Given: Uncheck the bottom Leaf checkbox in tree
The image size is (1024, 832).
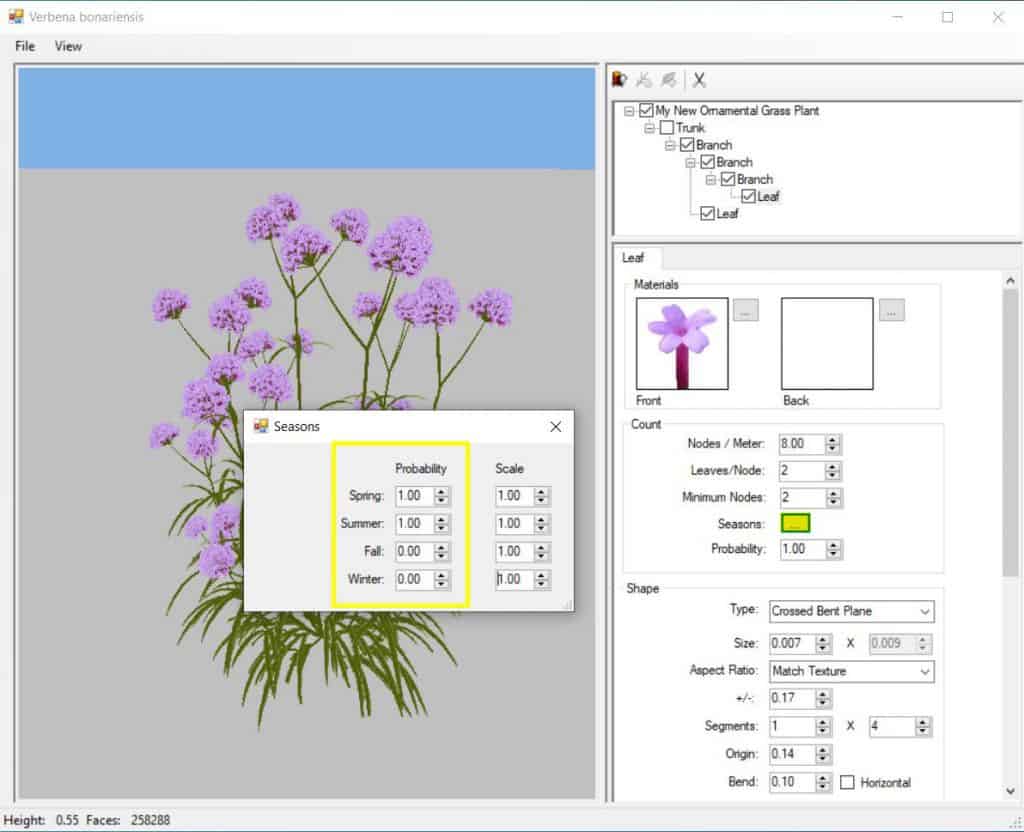Looking at the screenshot, I should (707, 214).
